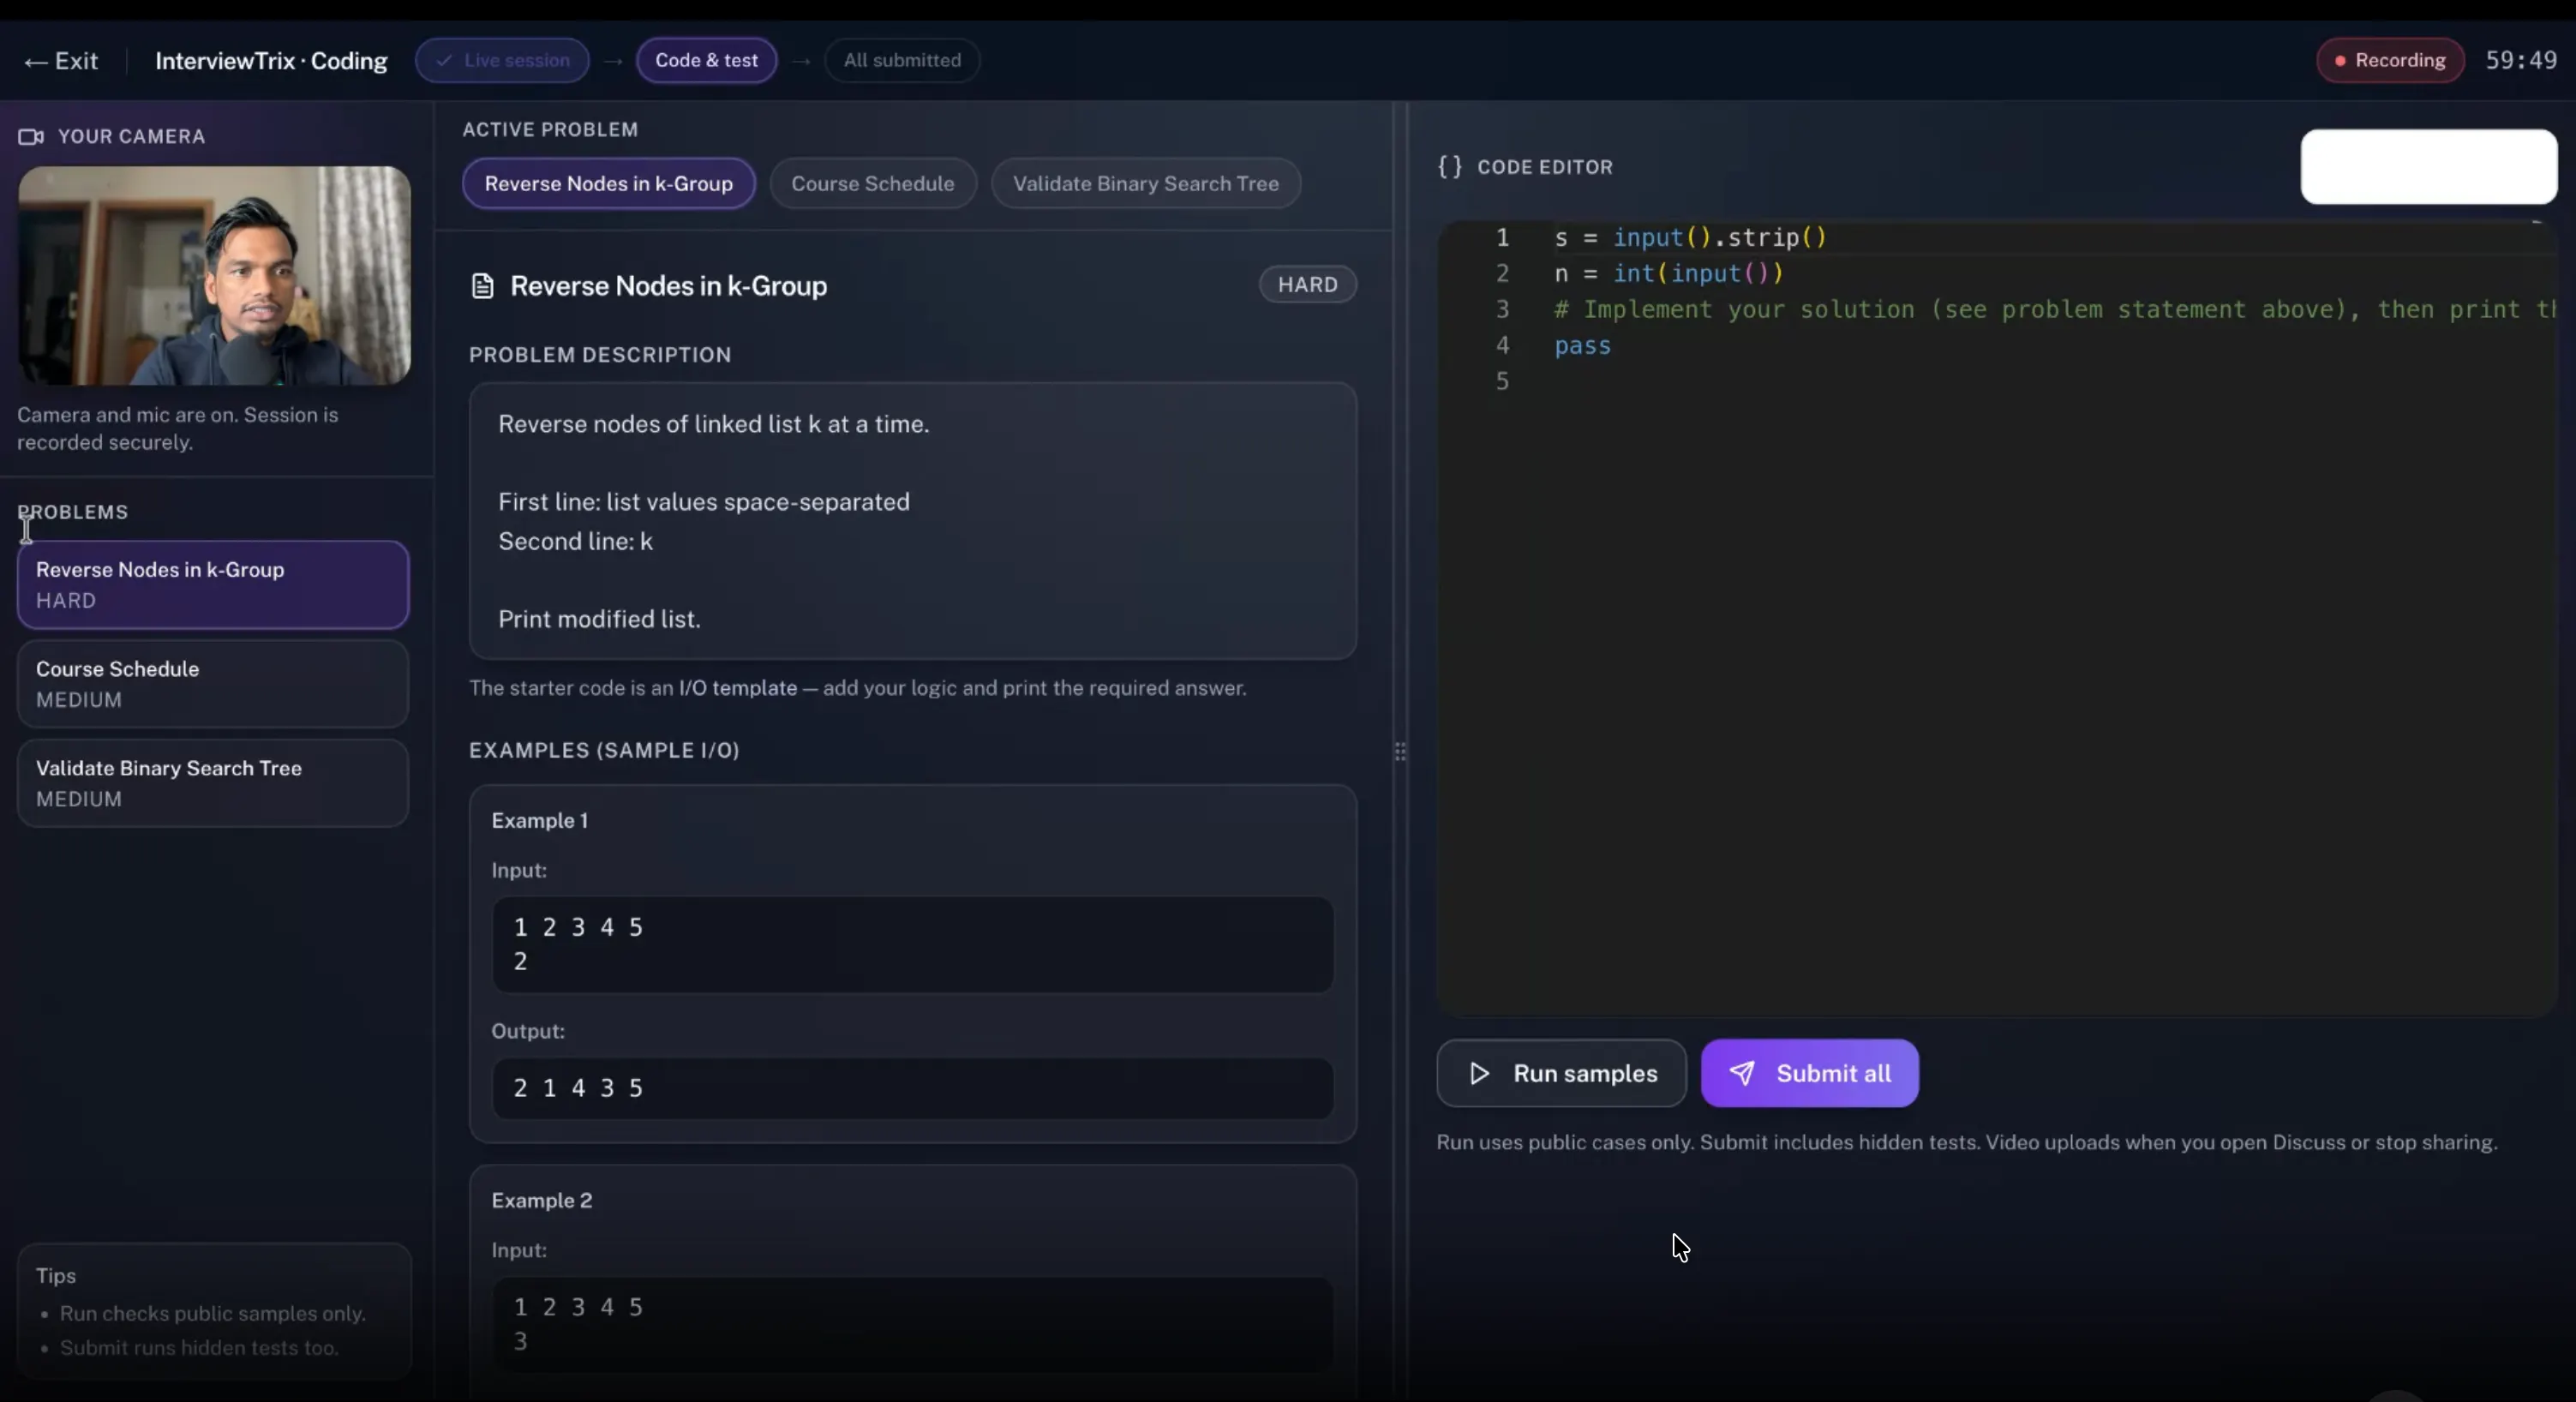This screenshot has height=1402, width=2576.
Task: Click the red Recording dot indicator
Action: [x=2339, y=61]
